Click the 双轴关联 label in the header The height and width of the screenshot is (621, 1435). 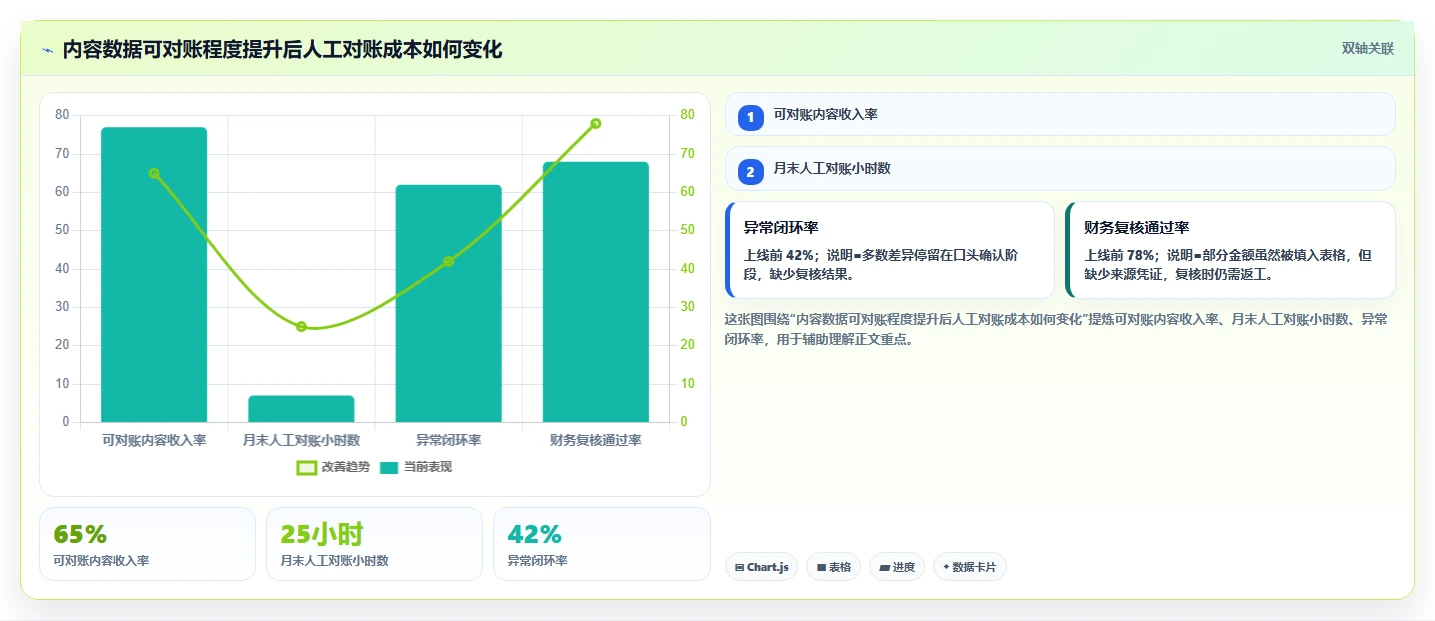(1368, 49)
